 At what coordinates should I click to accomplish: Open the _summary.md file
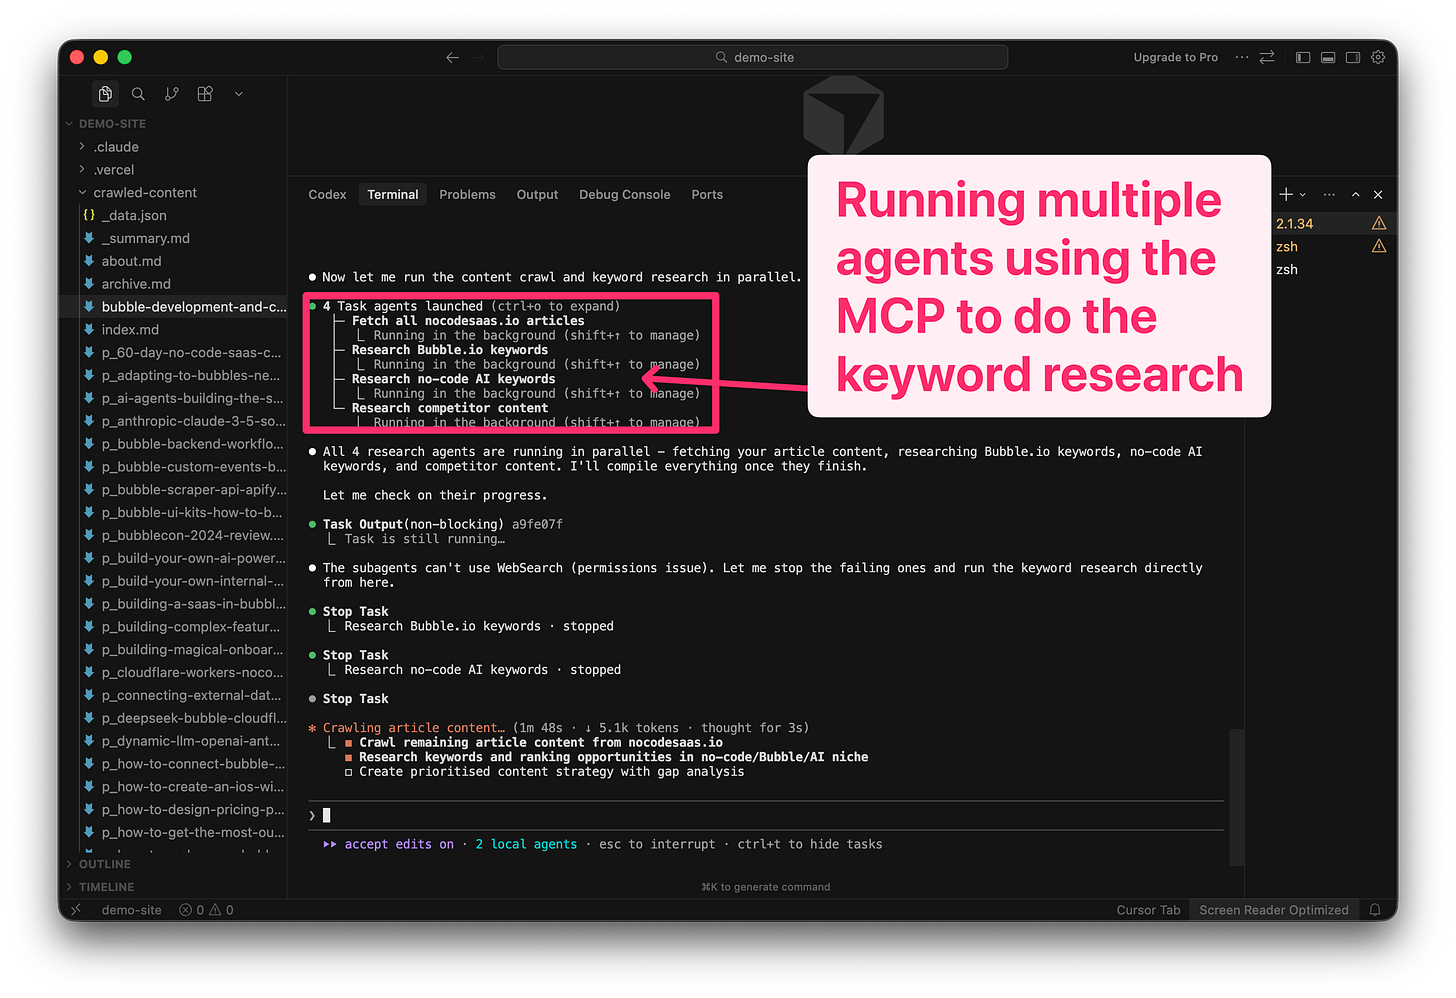coord(145,239)
